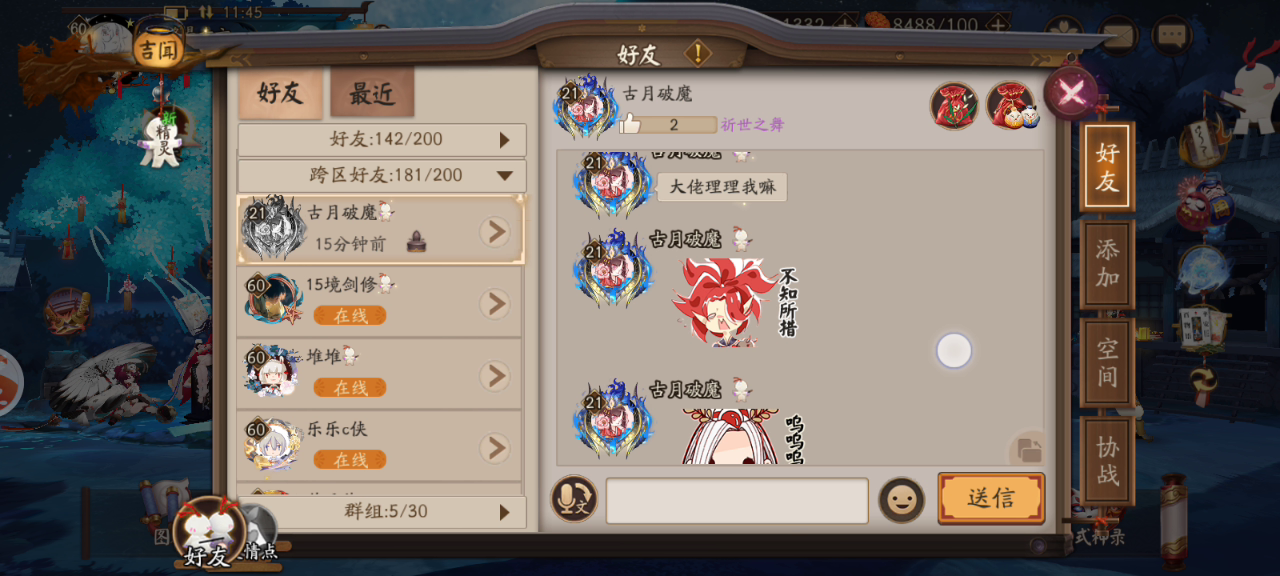The image size is (1280, 576).
Task: Expand the 好友:142/200 list
Action: click(382, 140)
